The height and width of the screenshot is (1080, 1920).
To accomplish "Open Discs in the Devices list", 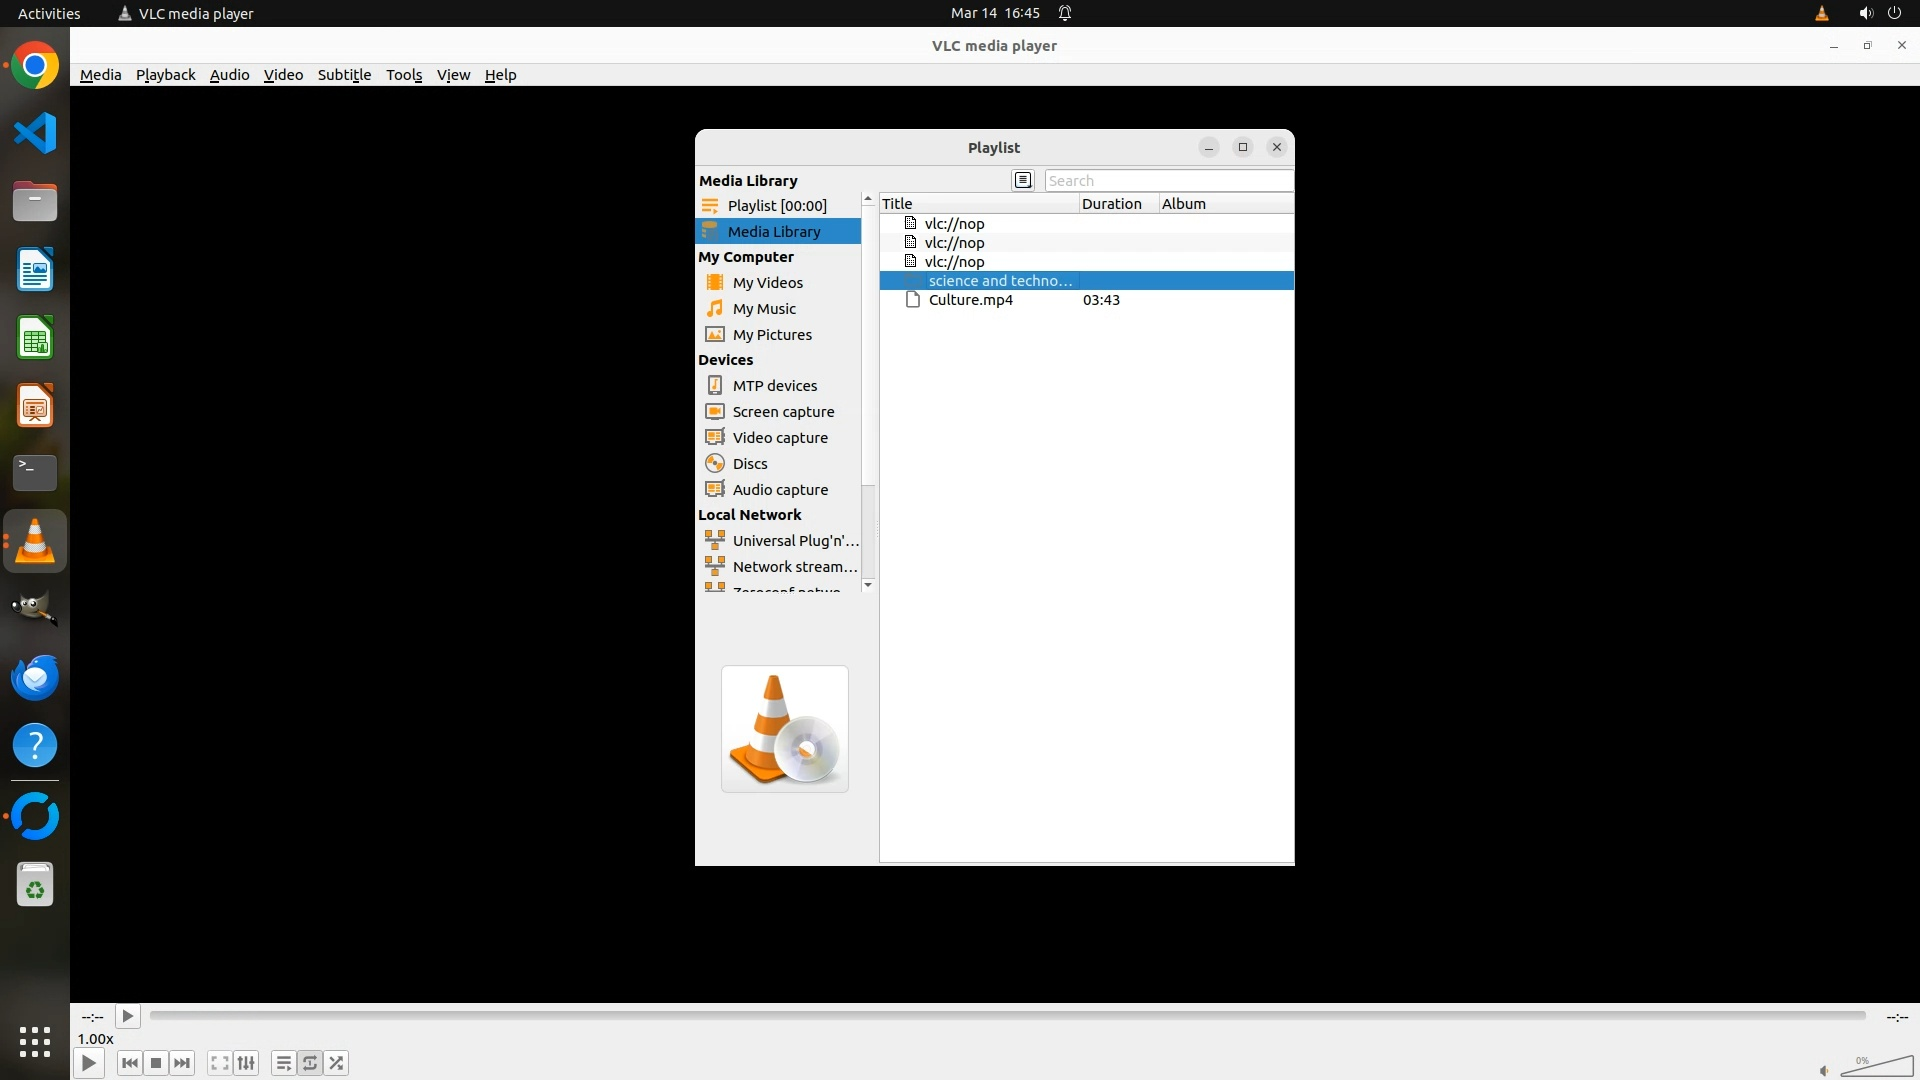I will (749, 464).
